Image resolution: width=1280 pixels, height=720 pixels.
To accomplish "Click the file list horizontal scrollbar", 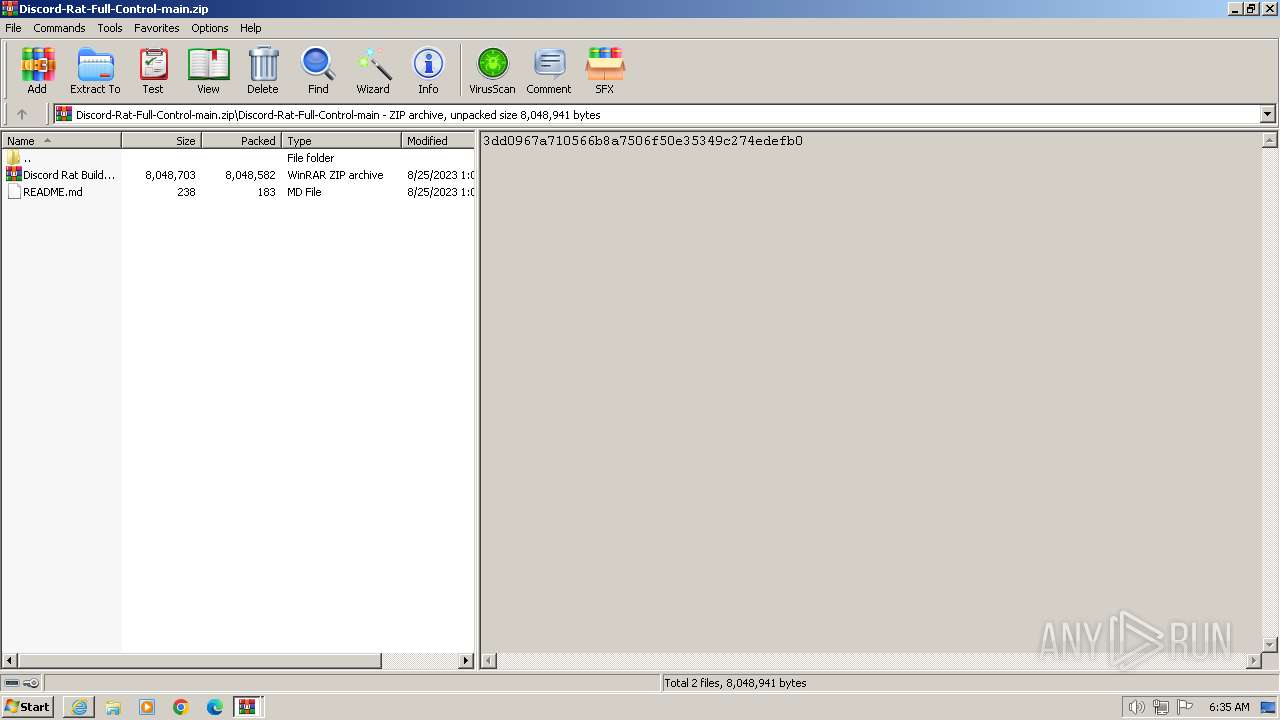I will (x=200, y=661).
